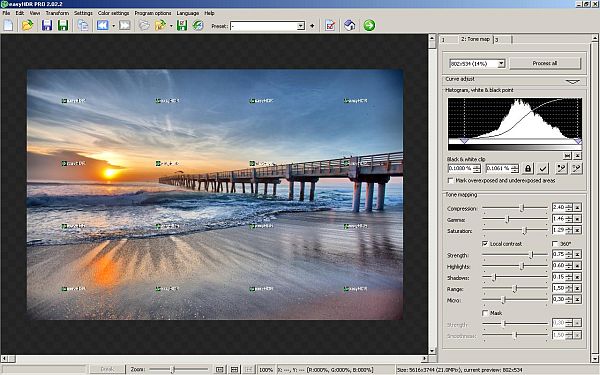This screenshot has width=600, height=375.
Task: Click the checkmark icon under the histogram
Action: coord(543,168)
